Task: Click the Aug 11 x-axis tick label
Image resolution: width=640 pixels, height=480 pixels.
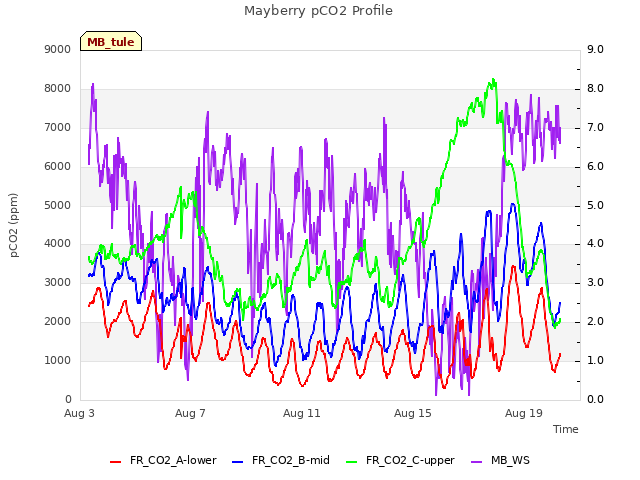Action: 302,413
